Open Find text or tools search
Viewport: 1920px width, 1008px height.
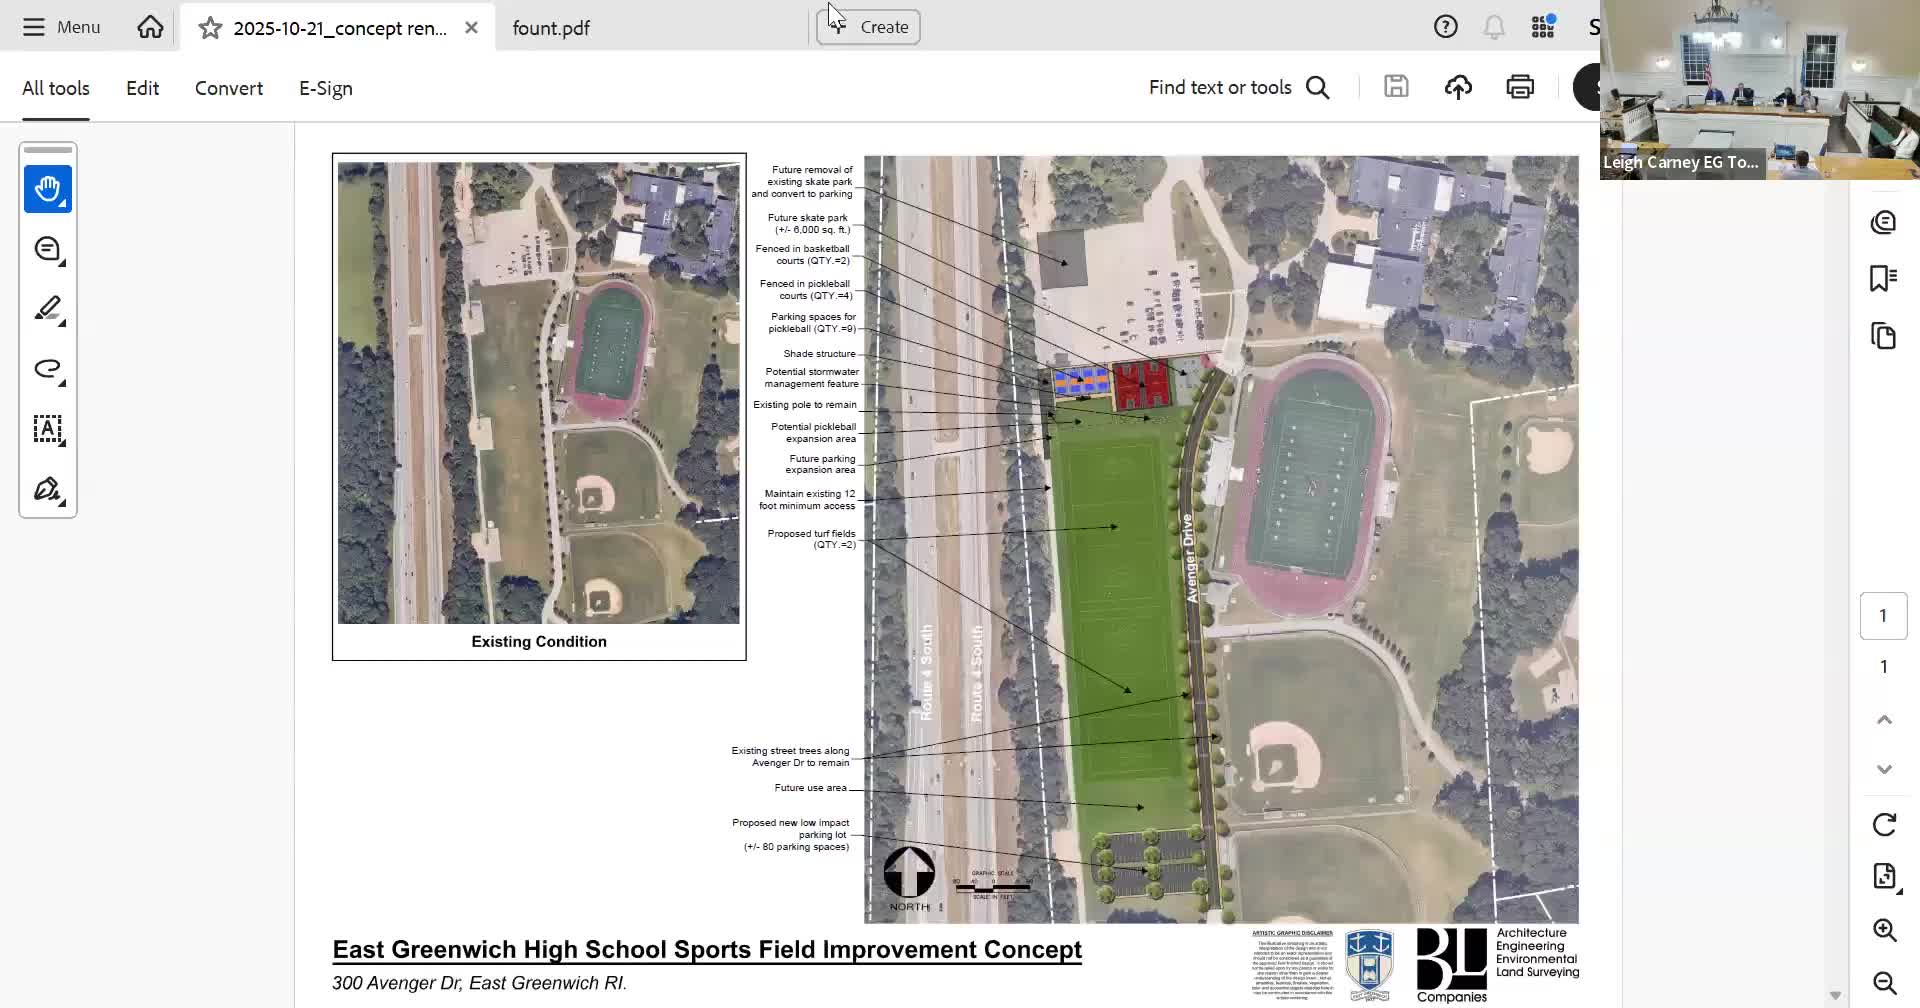tap(1238, 87)
